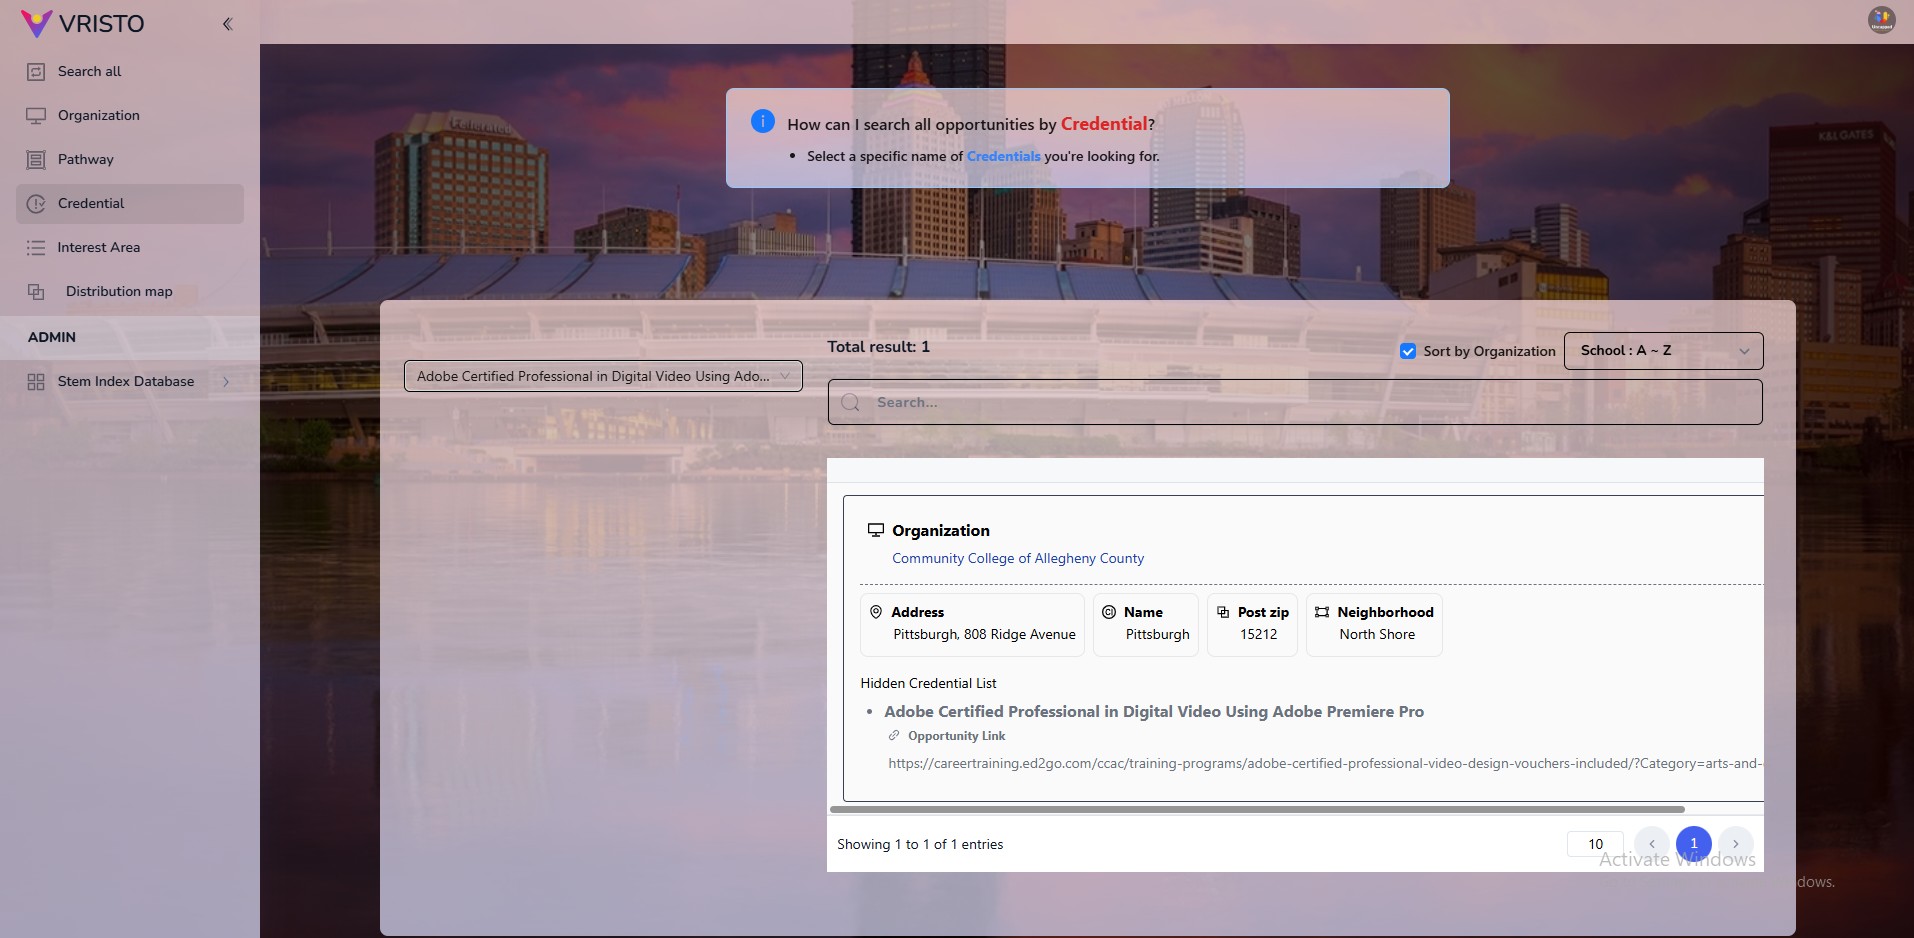Click the Search all sidebar icon

36,72
